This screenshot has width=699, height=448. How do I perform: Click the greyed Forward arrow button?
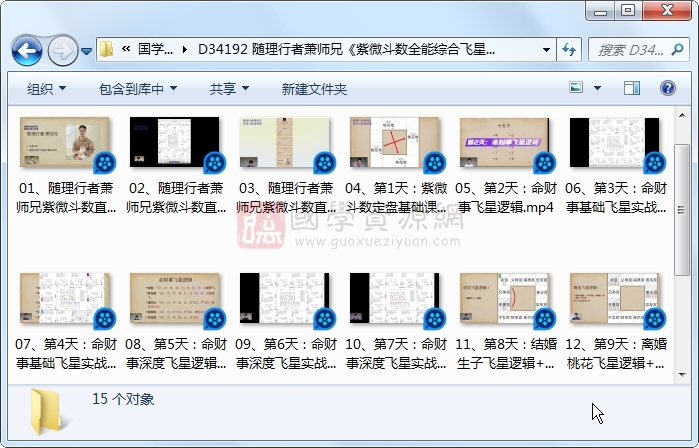62,51
